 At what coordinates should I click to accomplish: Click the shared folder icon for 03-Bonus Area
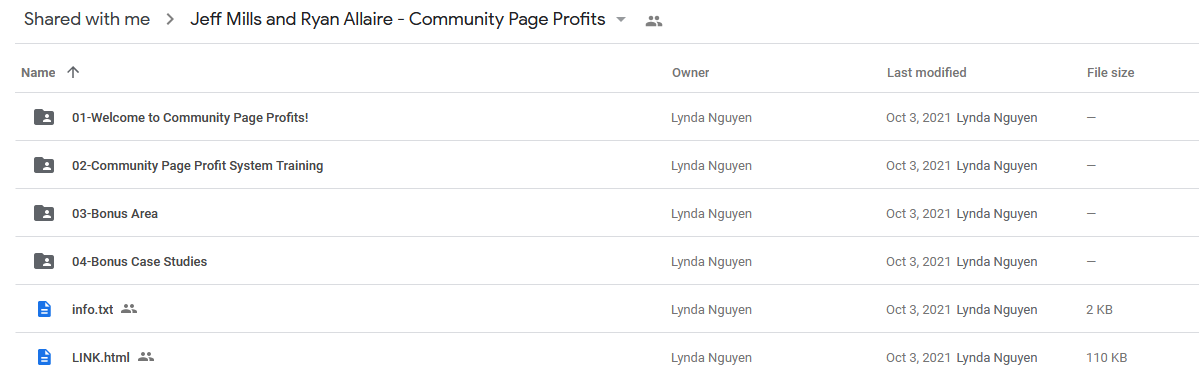[44, 213]
